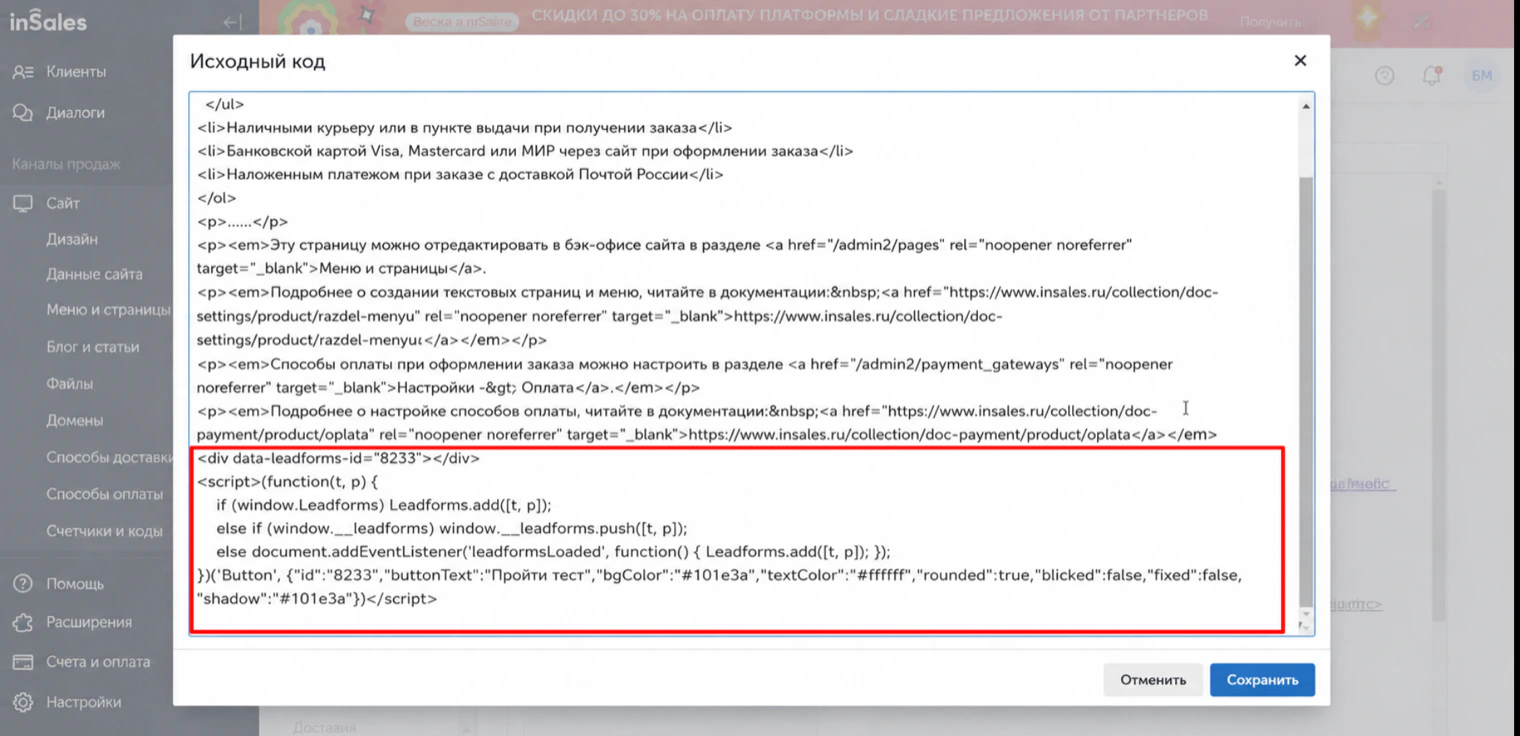This screenshot has height=736, width=1520.
Task: Select the Меню и страницы menu item
Action: click(x=108, y=310)
